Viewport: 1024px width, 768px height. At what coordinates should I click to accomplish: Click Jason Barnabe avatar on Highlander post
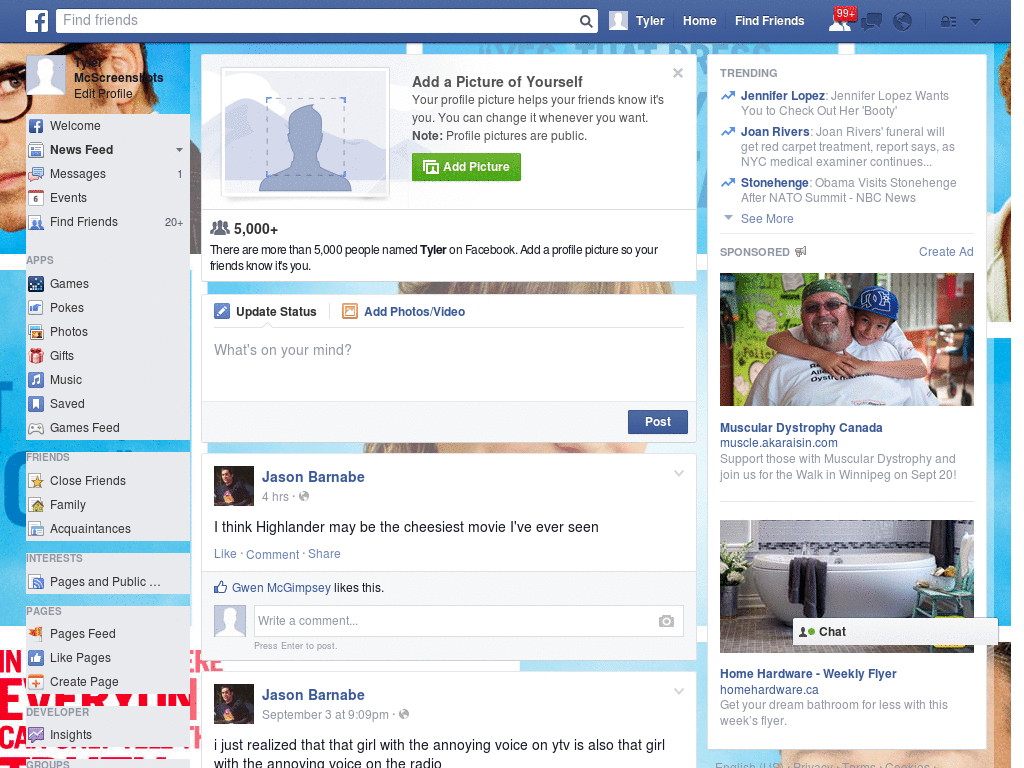(x=234, y=486)
